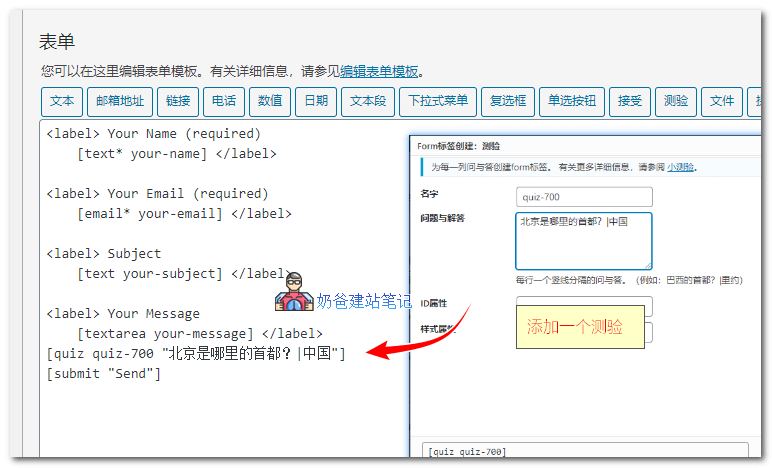Screen dimensions: 772x468
Task: Click the 复选框 tag button
Action: click(508, 101)
